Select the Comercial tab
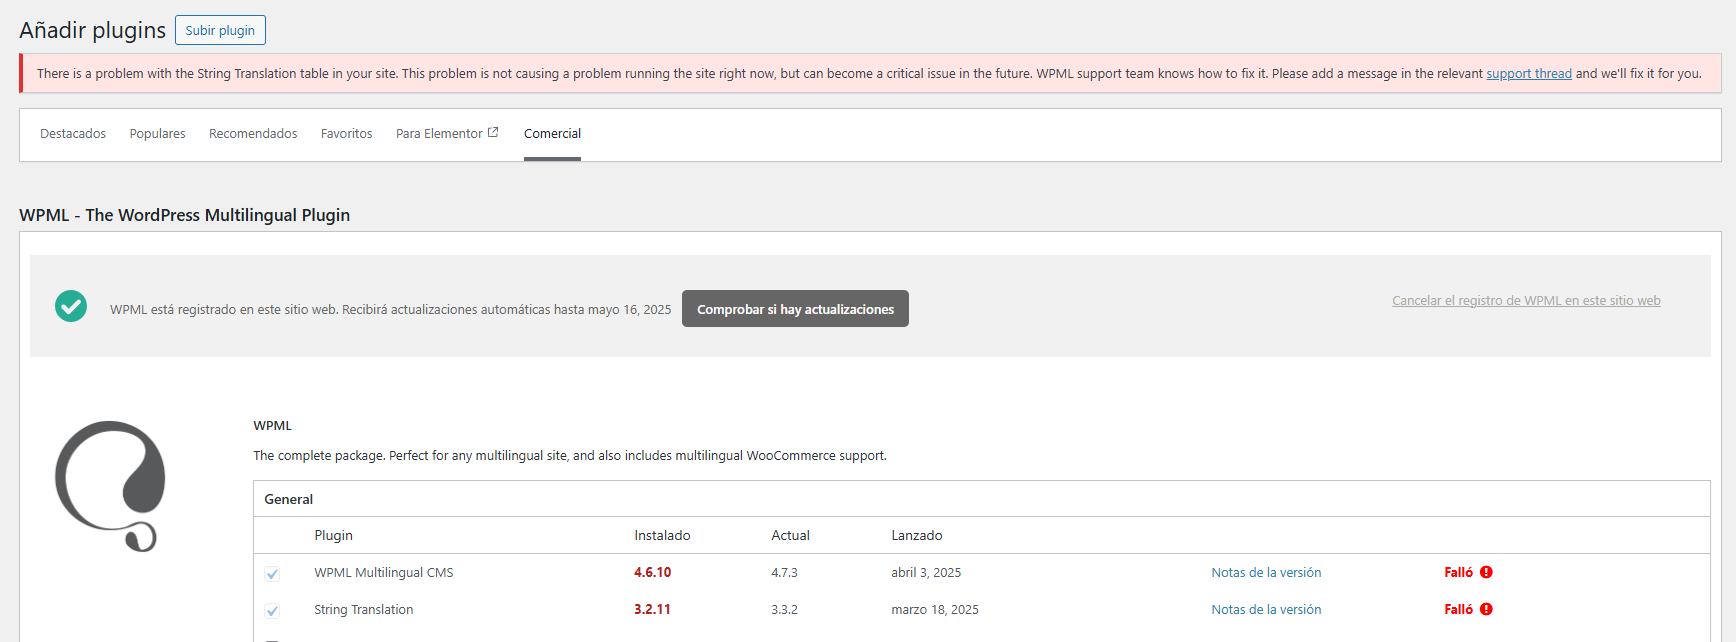Viewport: 1736px width, 642px height. pos(552,134)
